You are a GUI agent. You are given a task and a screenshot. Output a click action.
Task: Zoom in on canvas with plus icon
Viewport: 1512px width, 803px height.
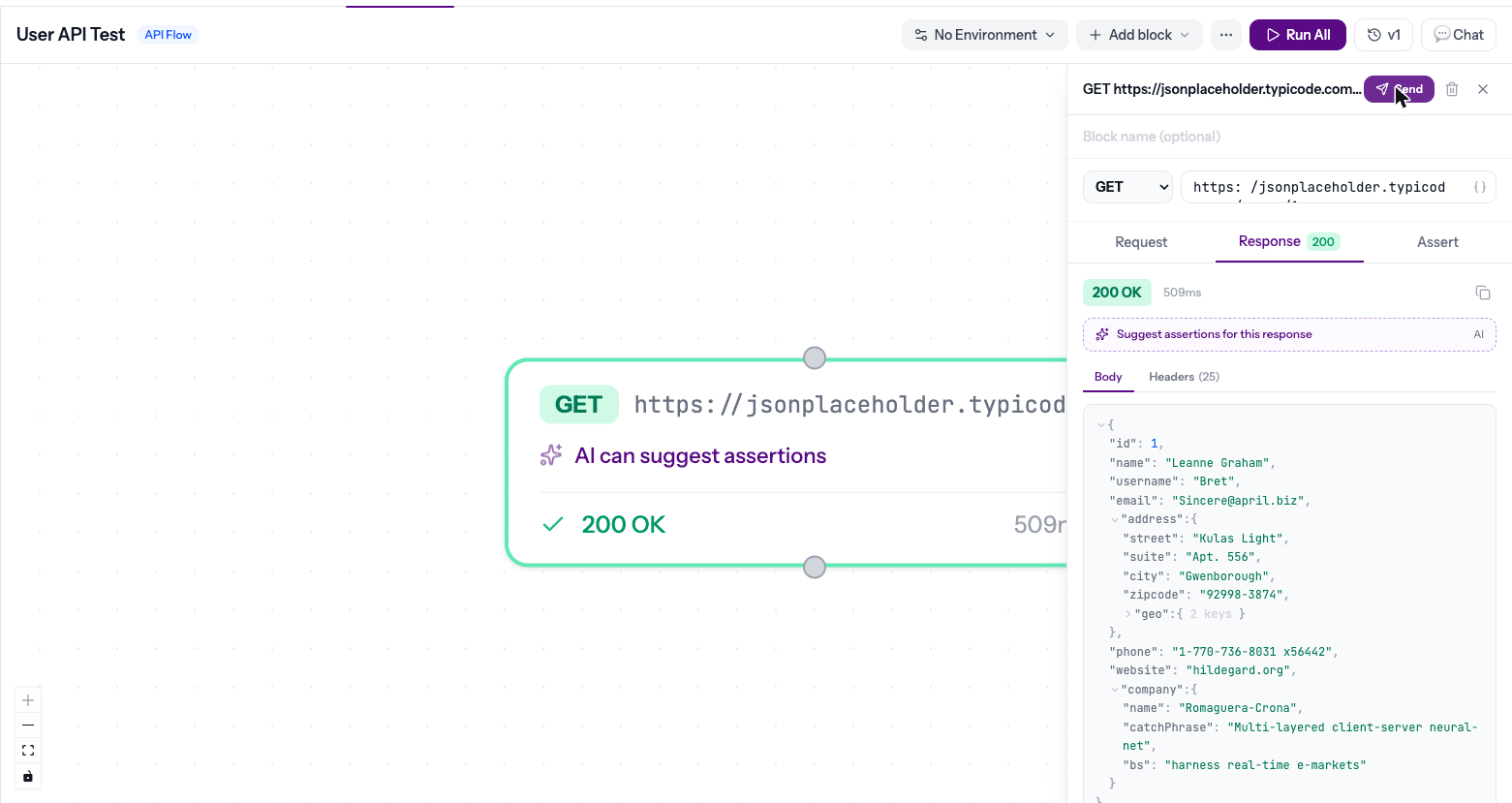(27, 700)
